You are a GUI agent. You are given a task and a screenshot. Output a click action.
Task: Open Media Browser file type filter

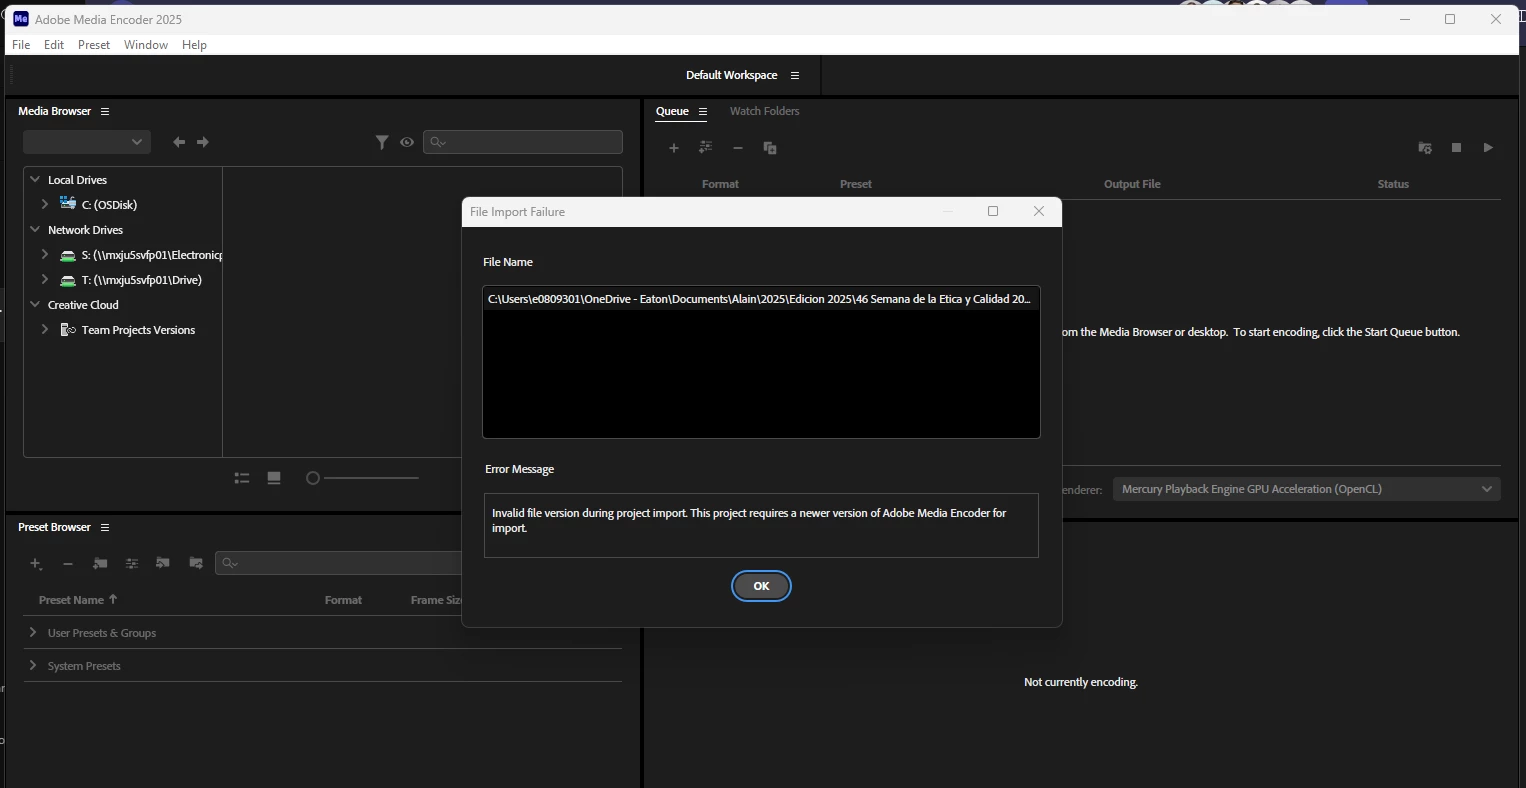(382, 142)
